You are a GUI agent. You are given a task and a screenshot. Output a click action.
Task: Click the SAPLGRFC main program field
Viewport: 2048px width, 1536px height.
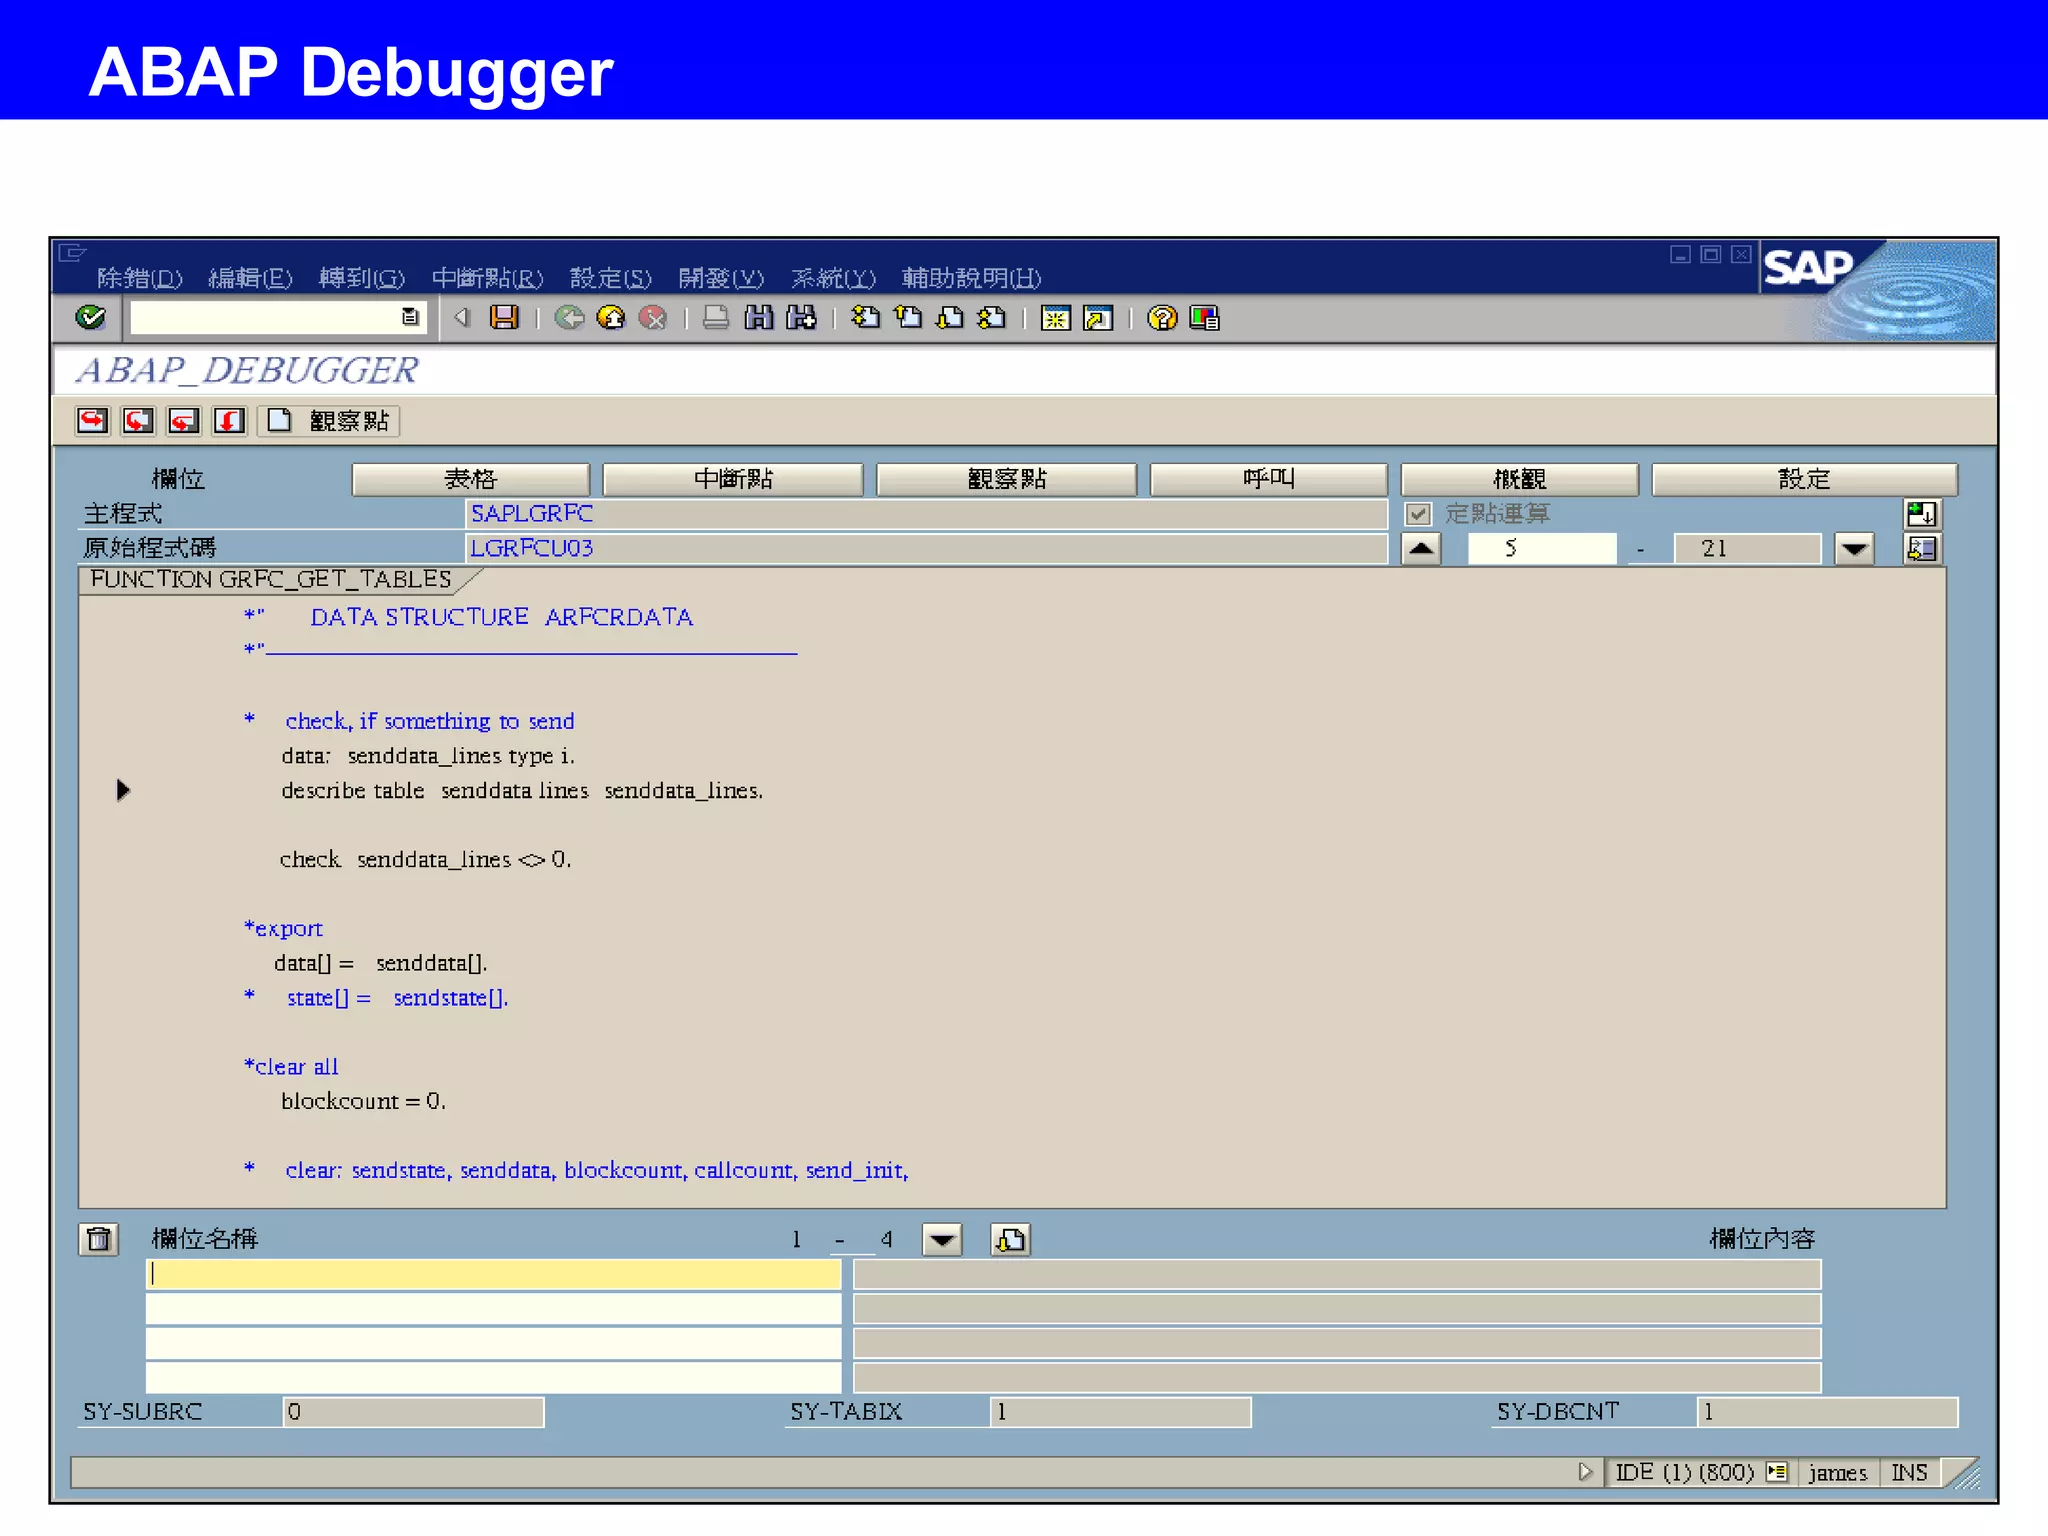[x=926, y=514]
